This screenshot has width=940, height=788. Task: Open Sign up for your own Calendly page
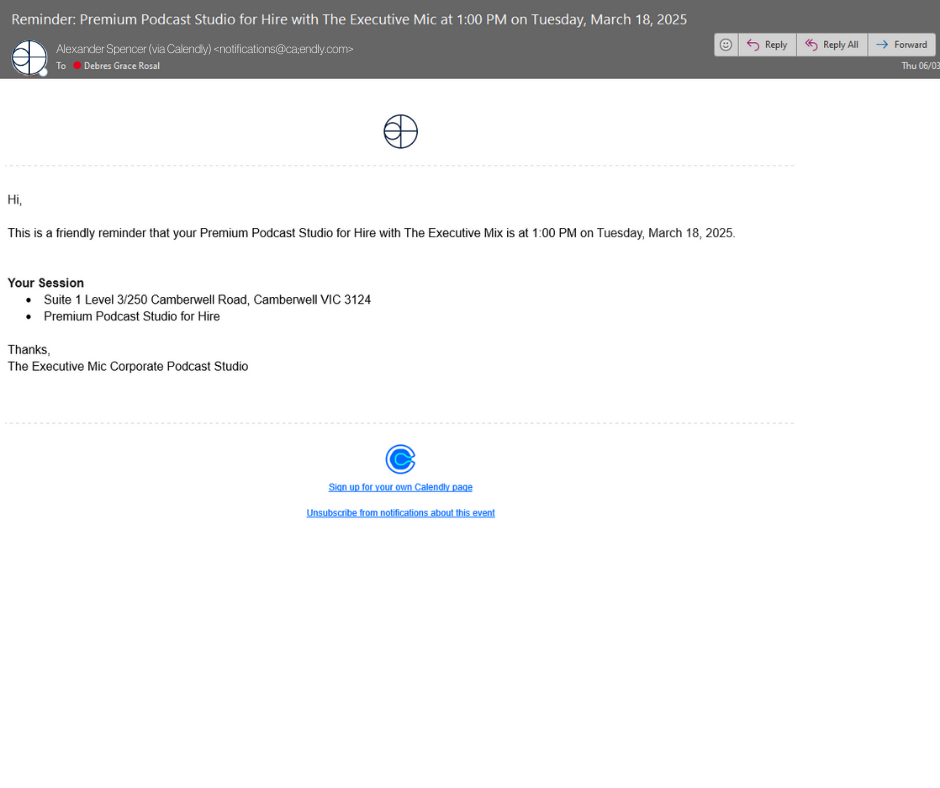click(x=400, y=487)
